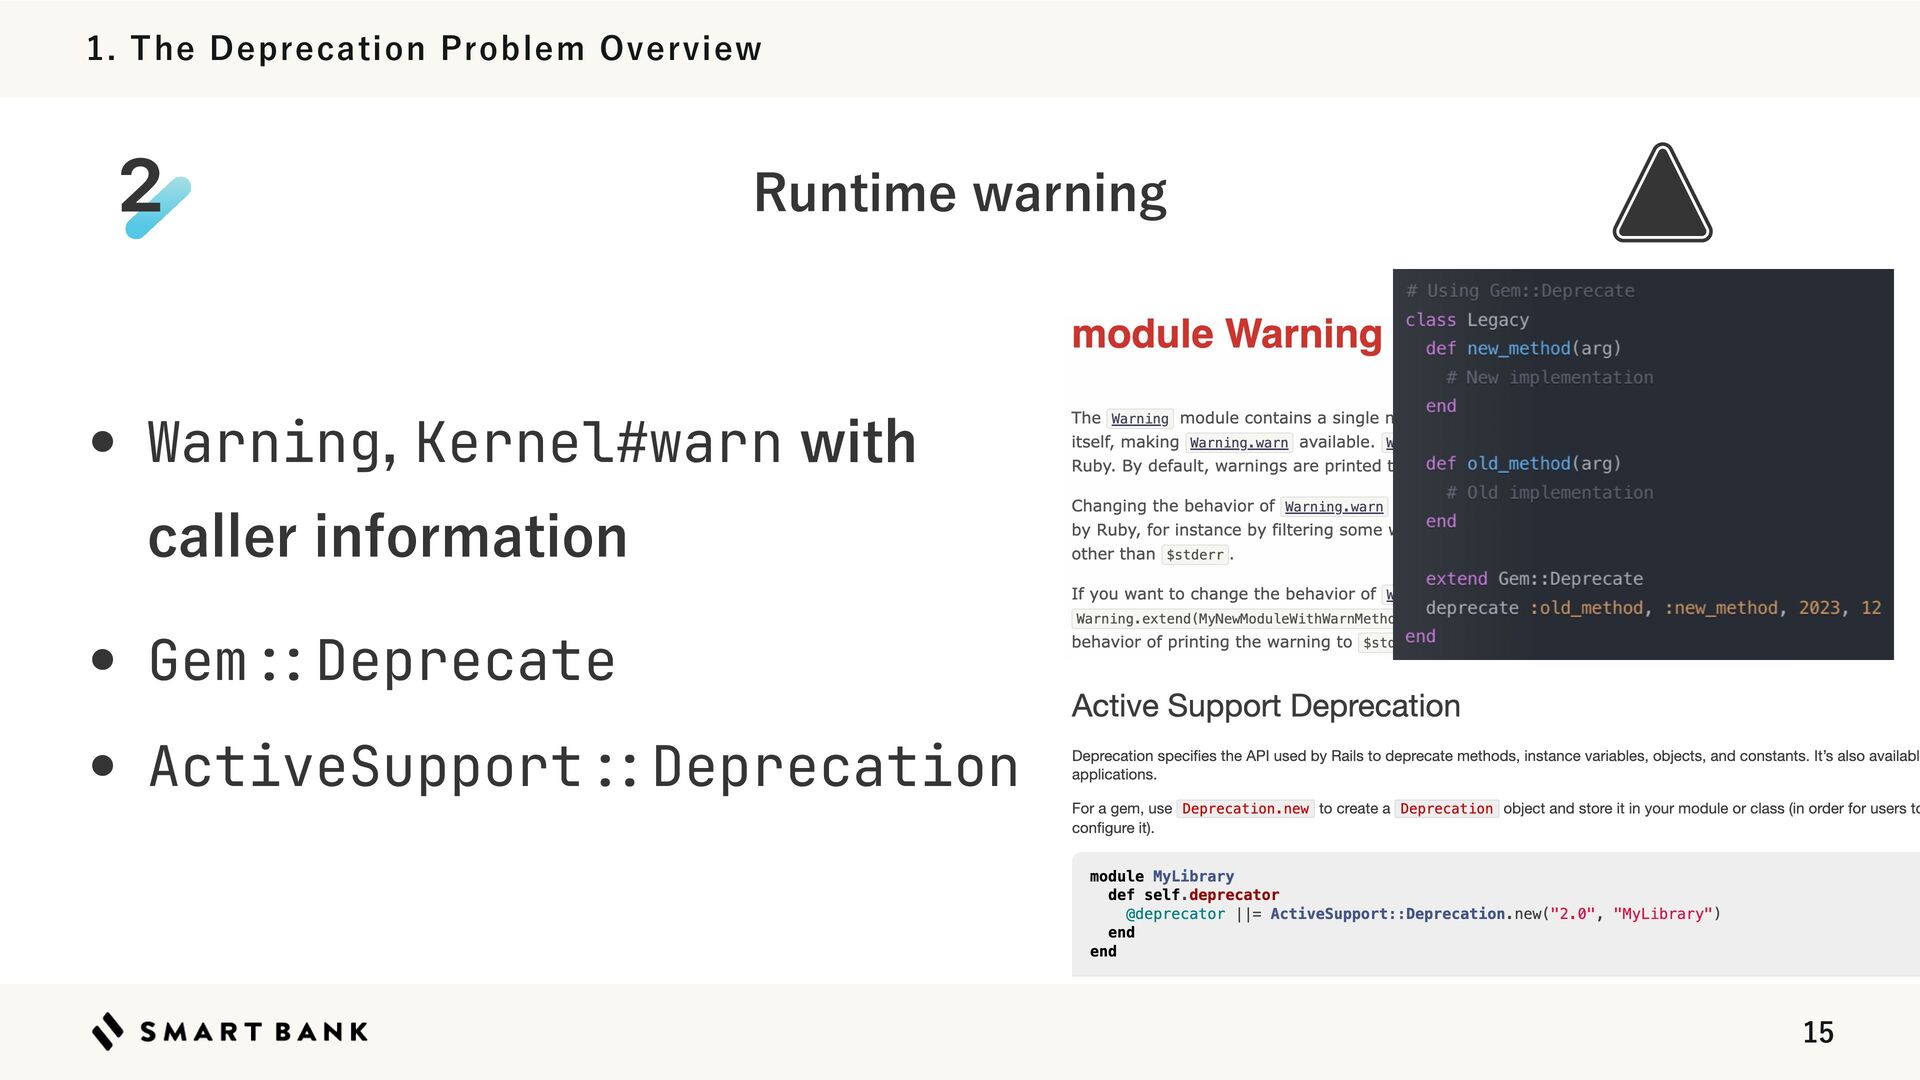Screen dimensions: 1920x1080
Task: Click the $stderr inline code
Action: [x=1194, y=555]
